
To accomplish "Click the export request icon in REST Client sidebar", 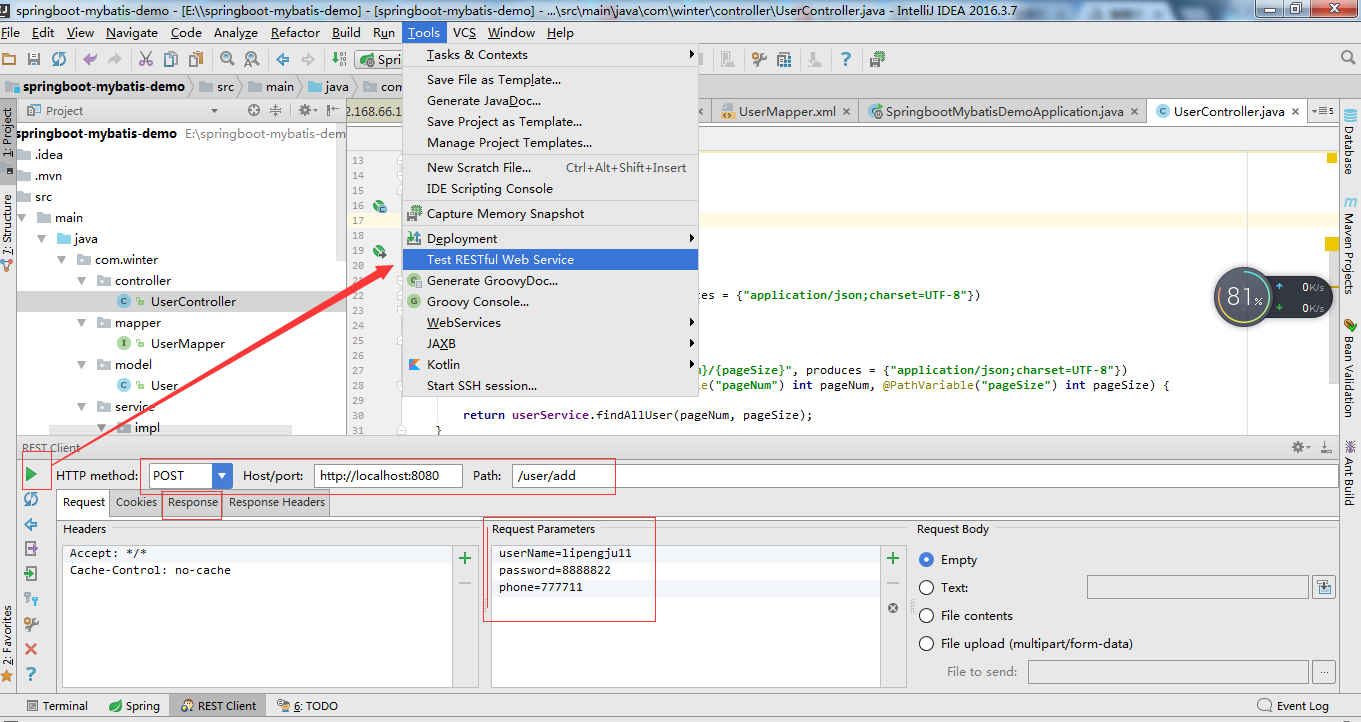I will 31,548.
